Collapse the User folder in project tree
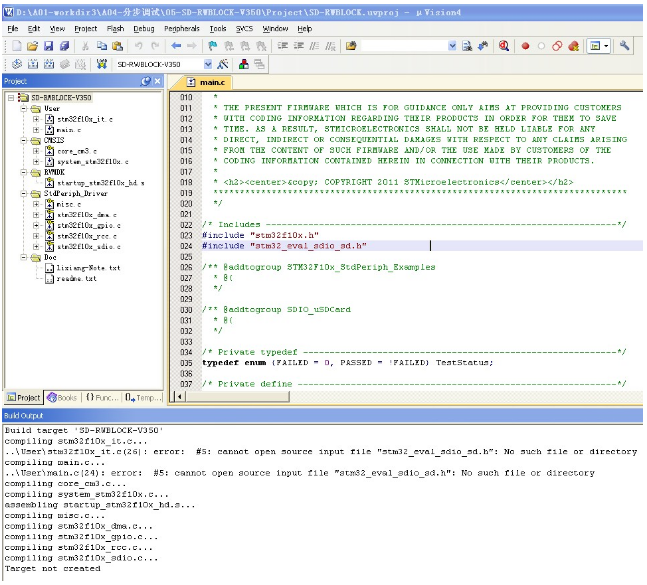 pos(23,108)
